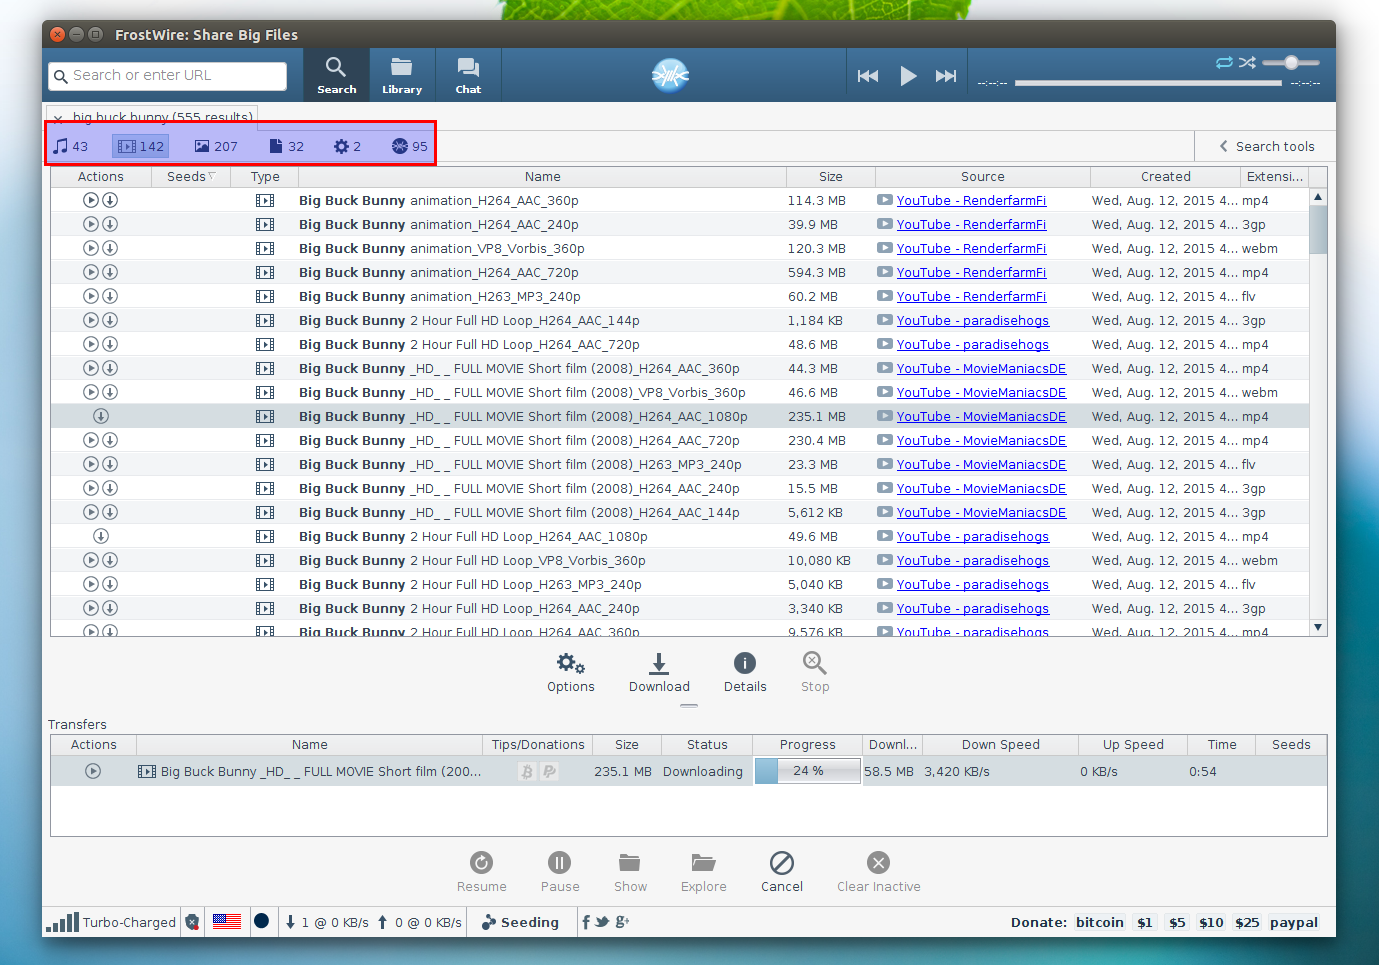The height and width of the screenshot is (965, 1379).
Task: Click Clear Inactive transfers button
Action: click(x=879, y=872)
